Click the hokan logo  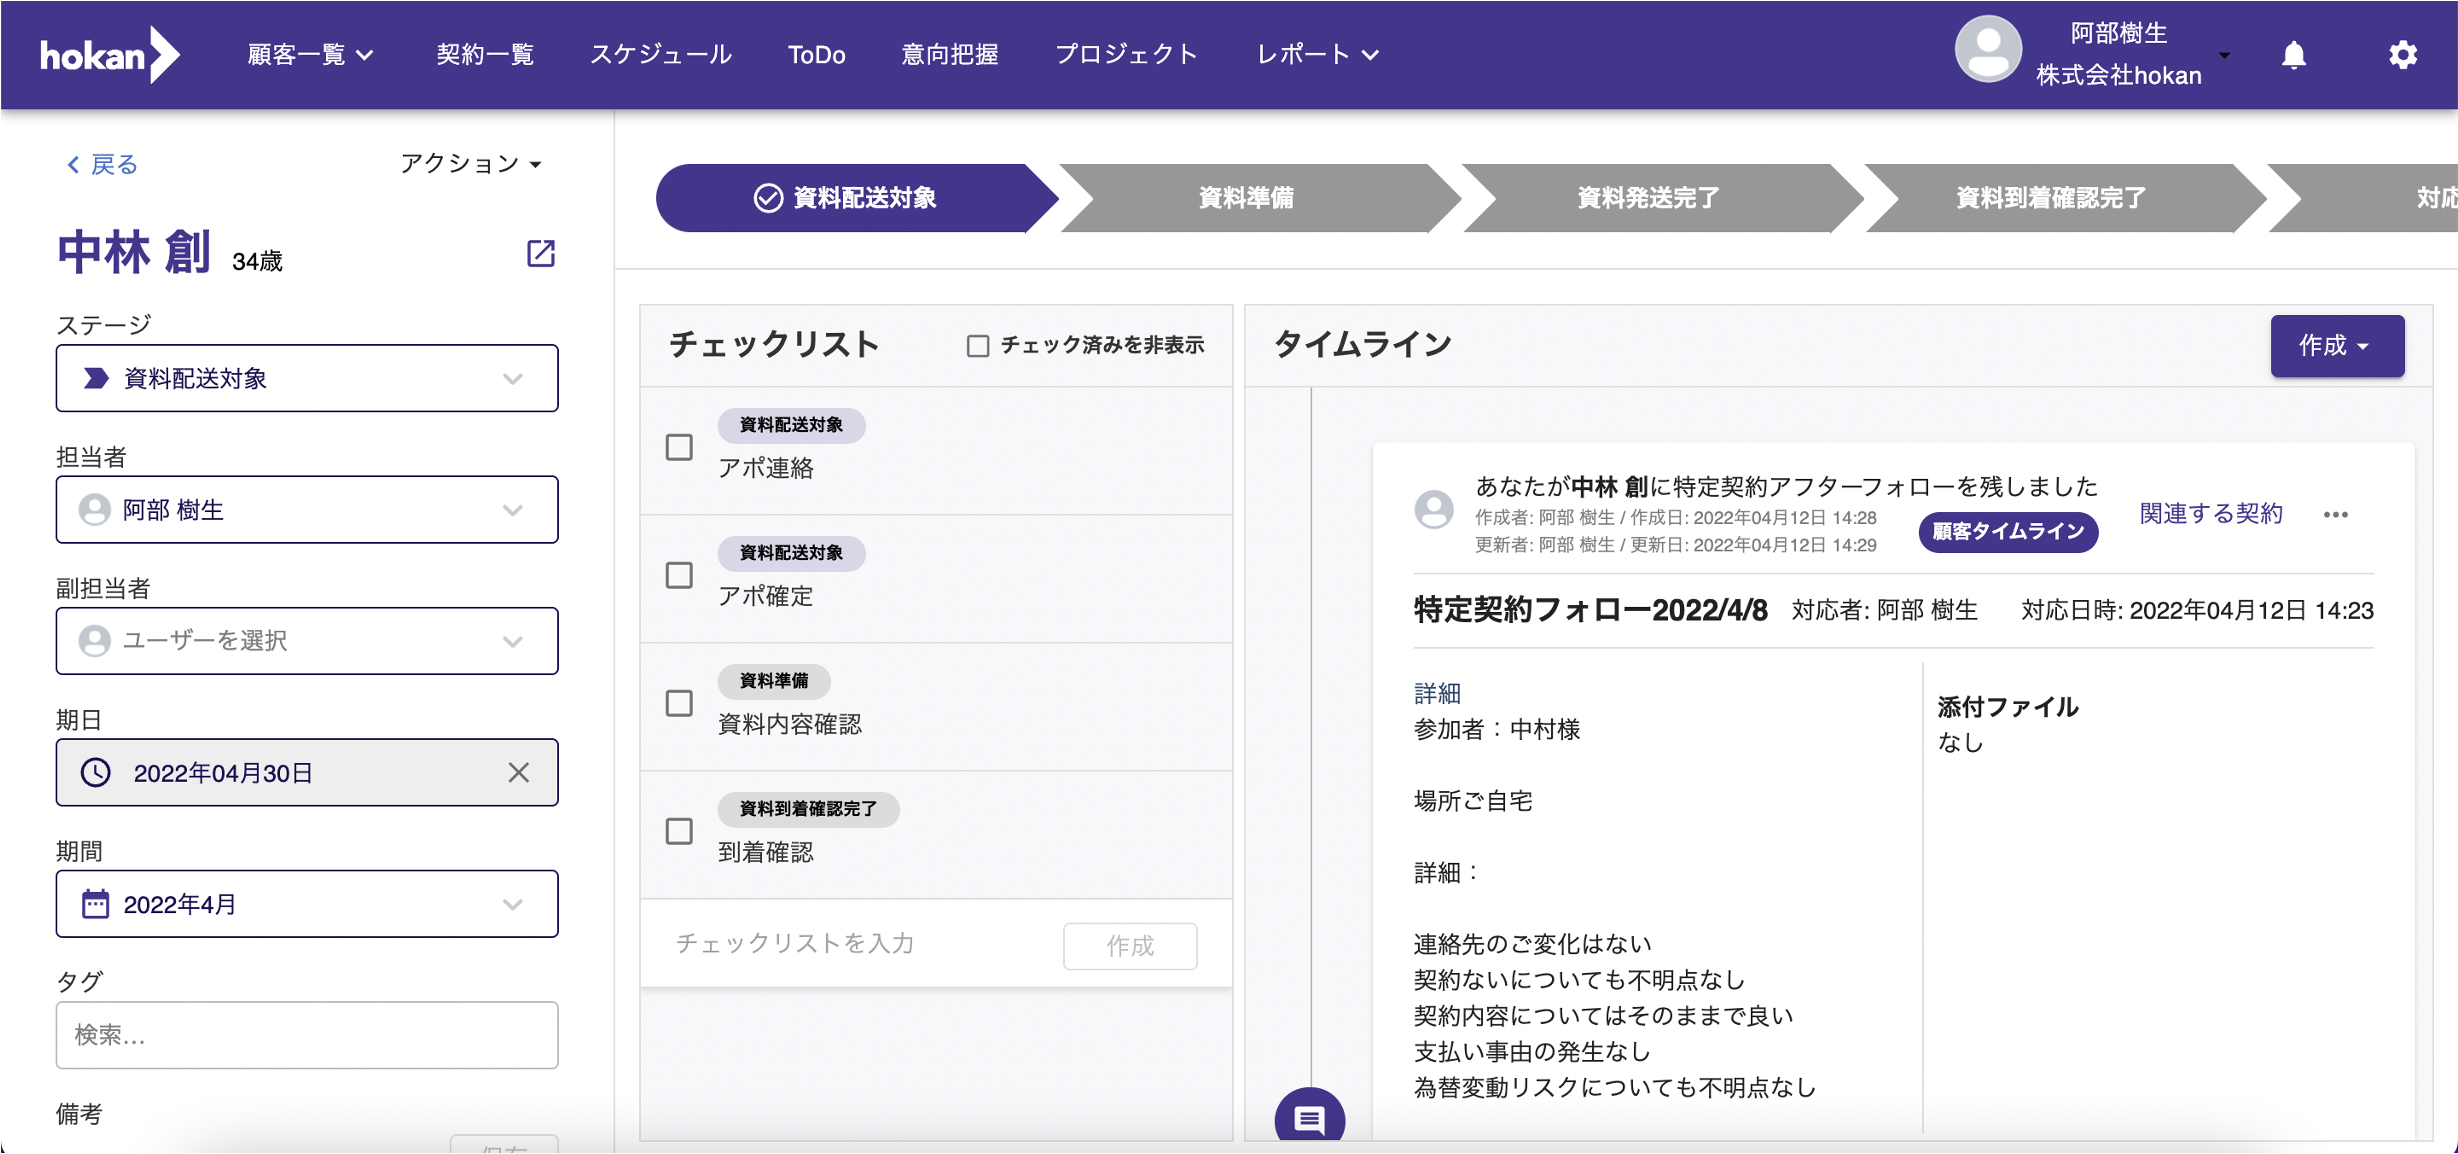(x=108, y=55)
